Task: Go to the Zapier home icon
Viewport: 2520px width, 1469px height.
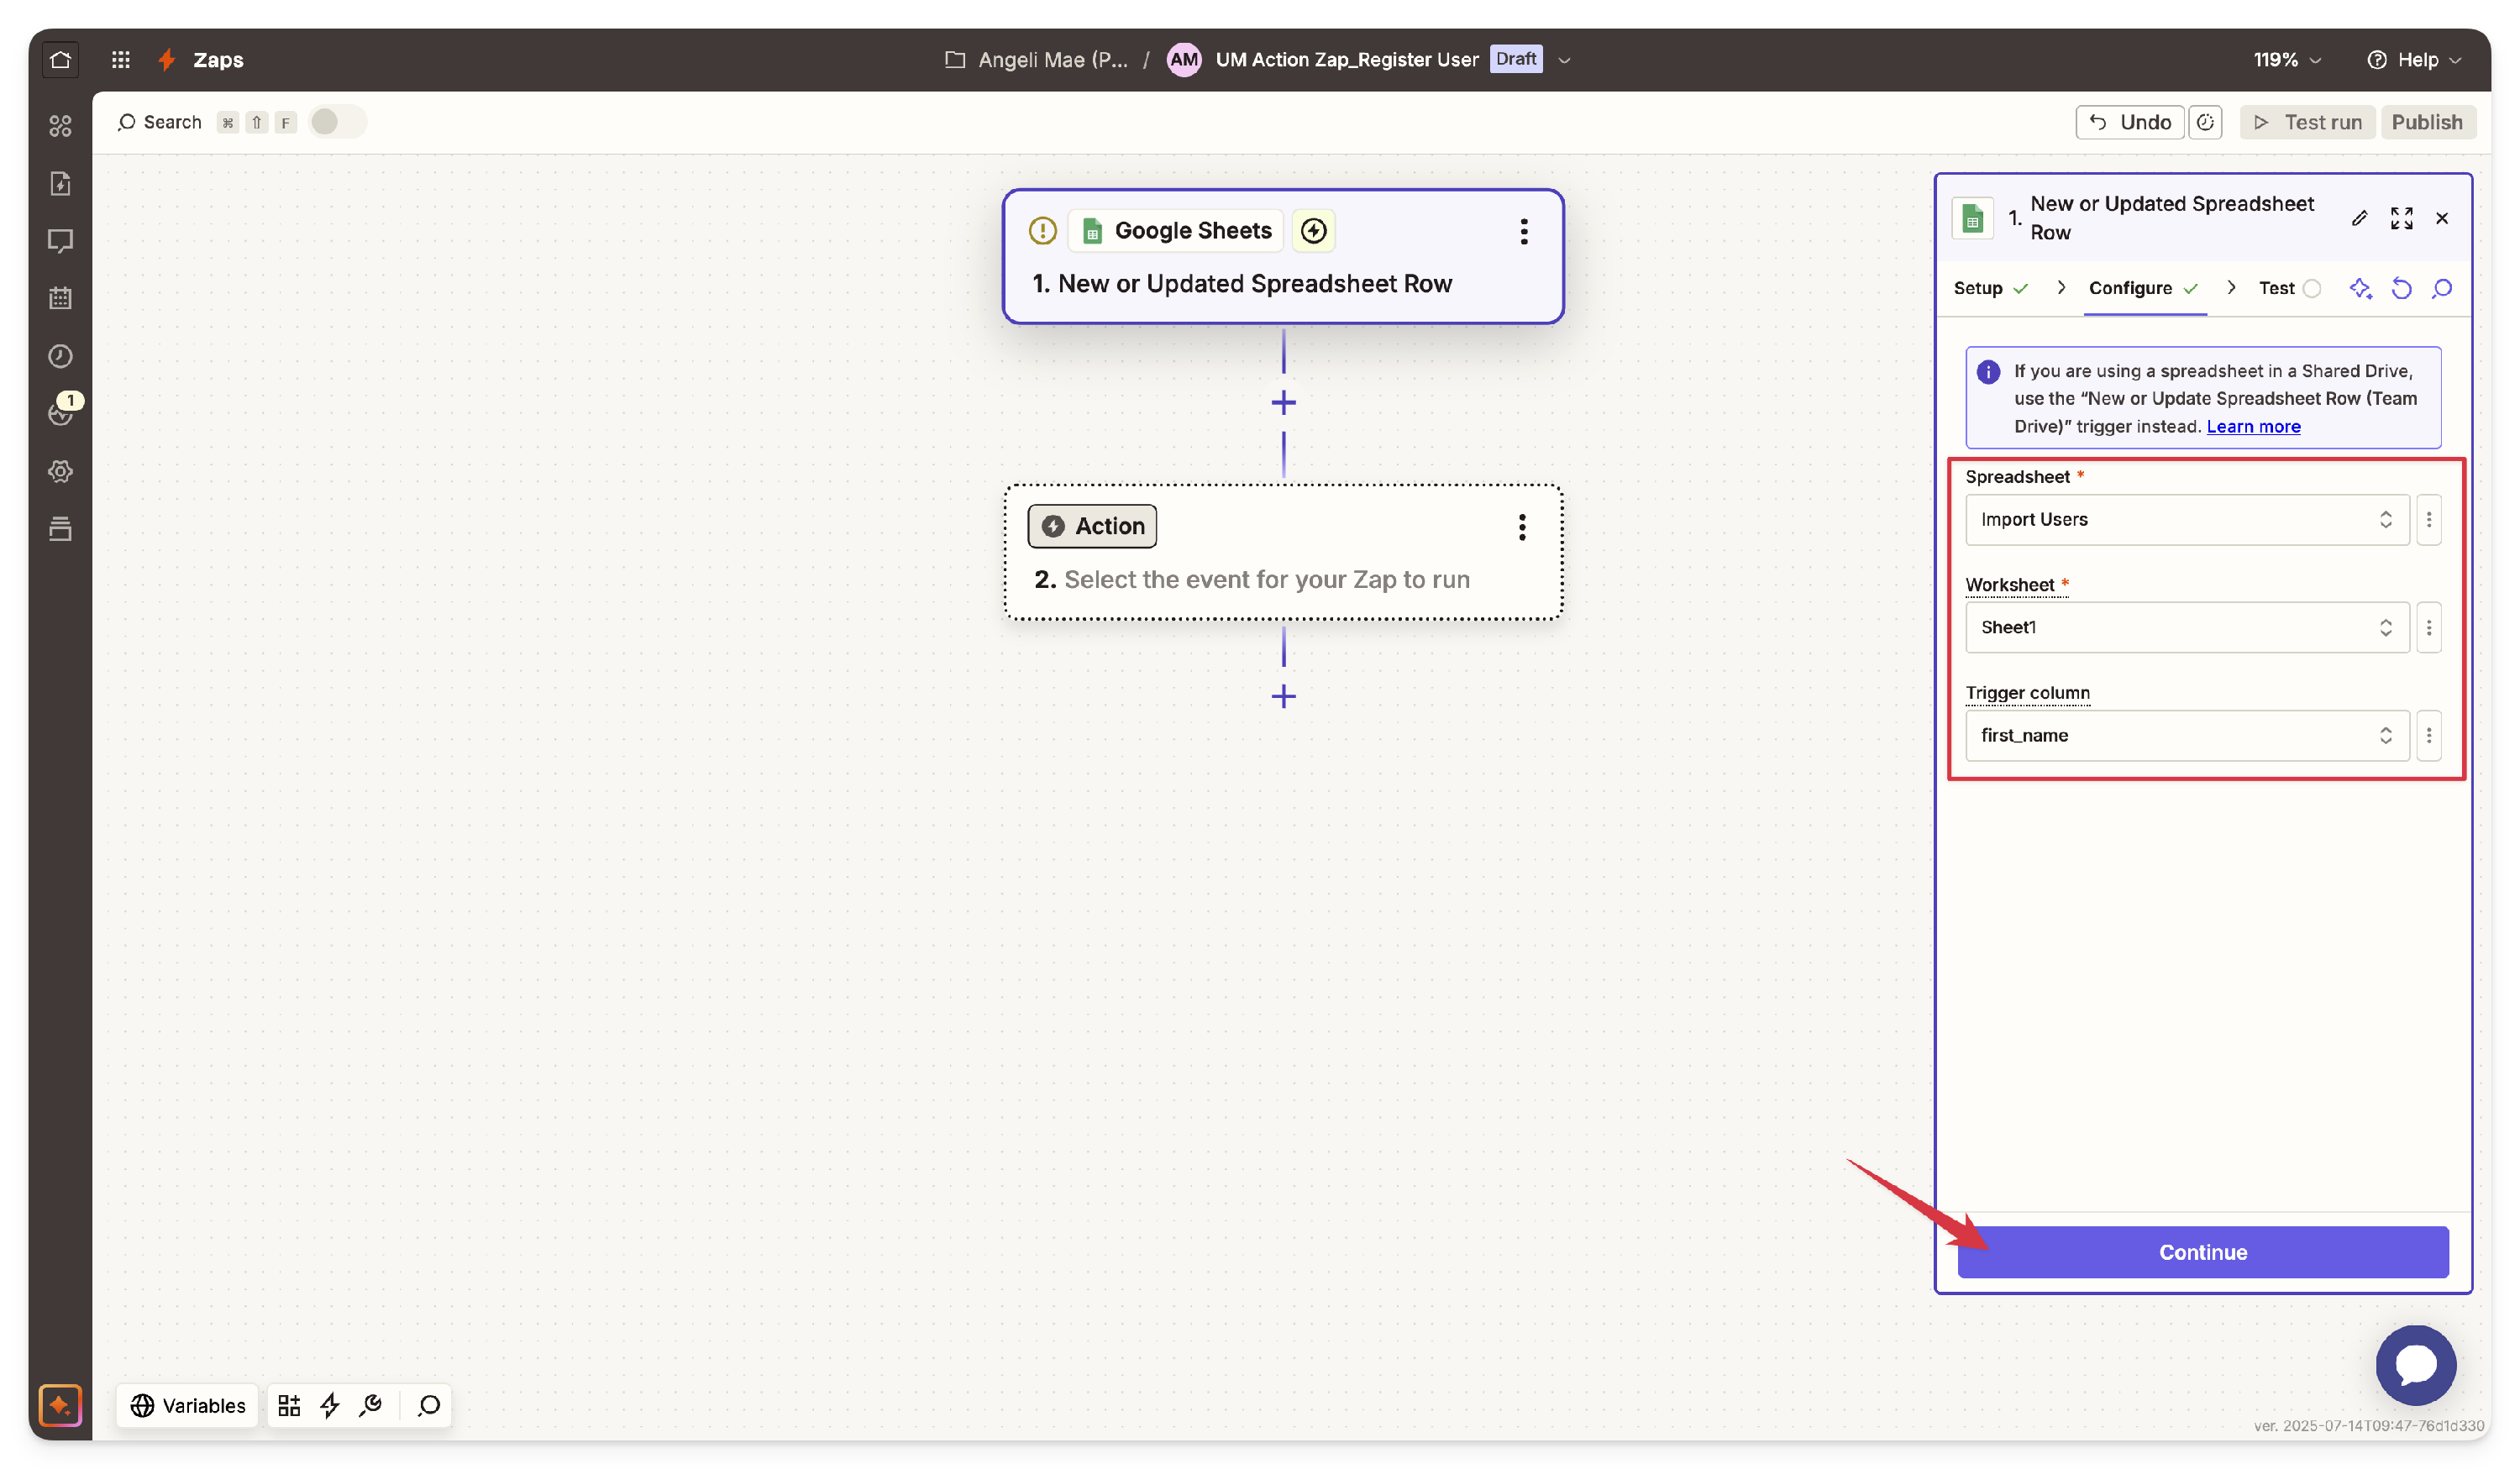Action: point(60,60)
